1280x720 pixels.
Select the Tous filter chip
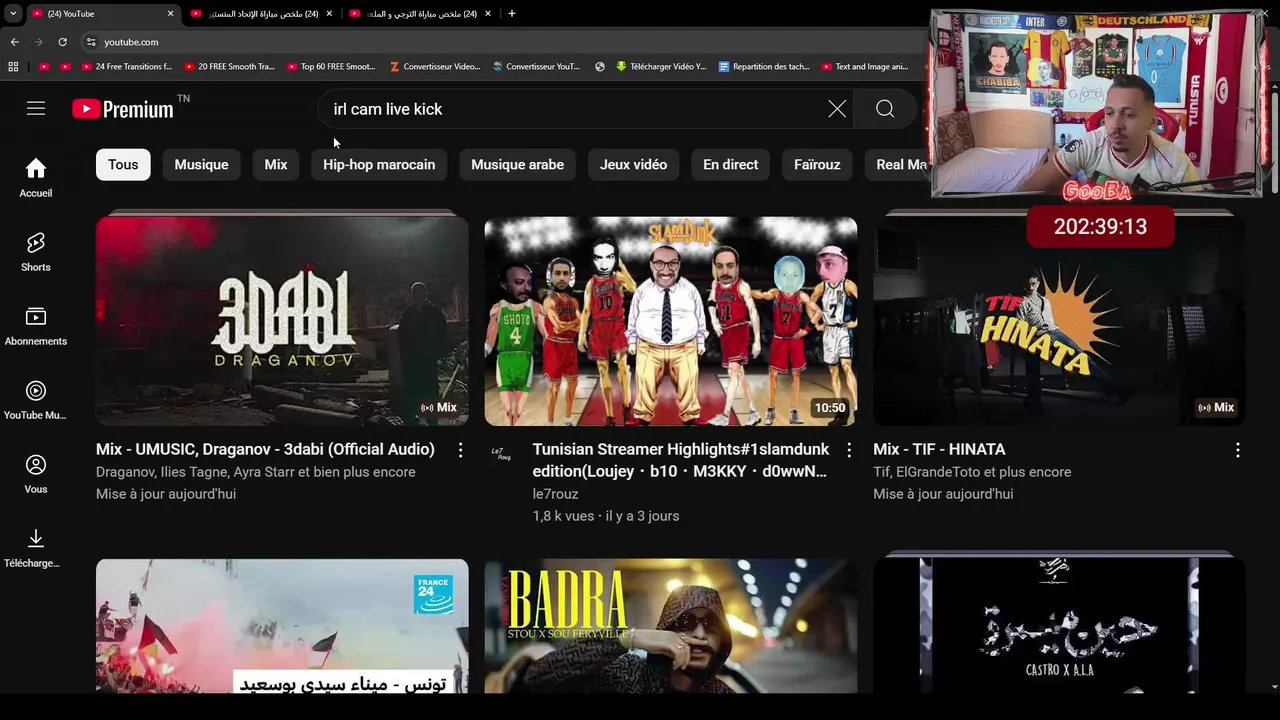(x=123, y=165)
